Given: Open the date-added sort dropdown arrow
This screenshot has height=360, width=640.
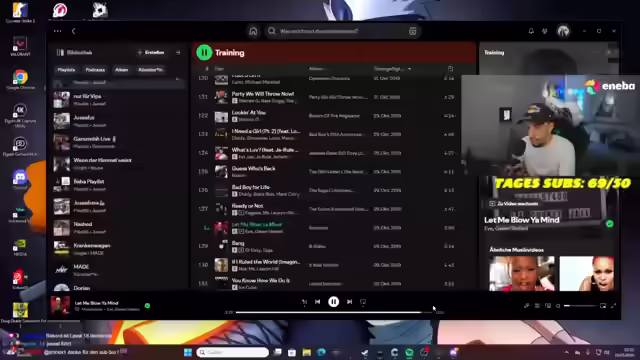Looking at the screenshot, I should [409, 69].
